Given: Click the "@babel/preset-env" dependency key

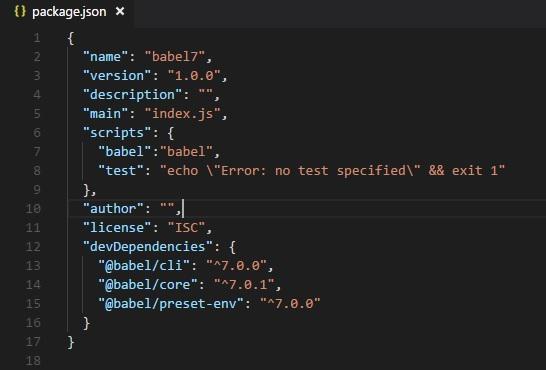Looking at the screenshot, I should point(171,304).
